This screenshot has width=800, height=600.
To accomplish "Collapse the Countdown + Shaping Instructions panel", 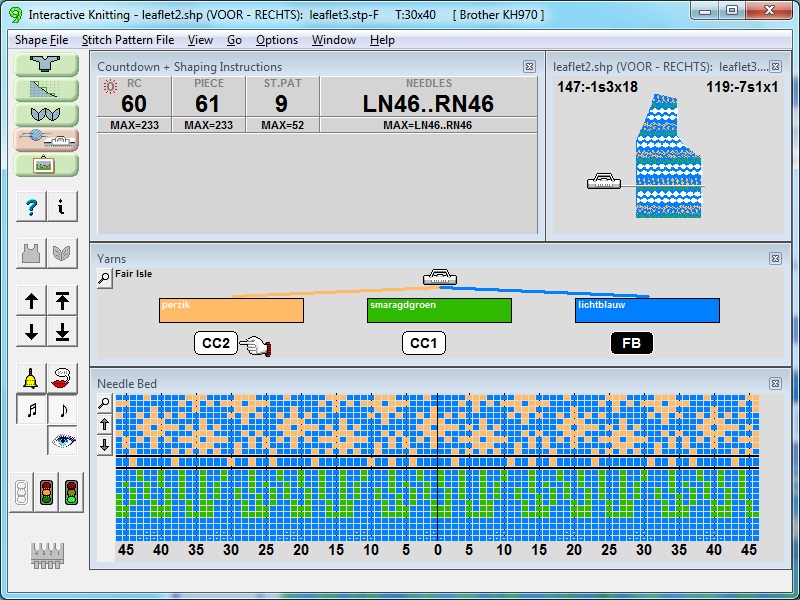I will coord(529,66).
